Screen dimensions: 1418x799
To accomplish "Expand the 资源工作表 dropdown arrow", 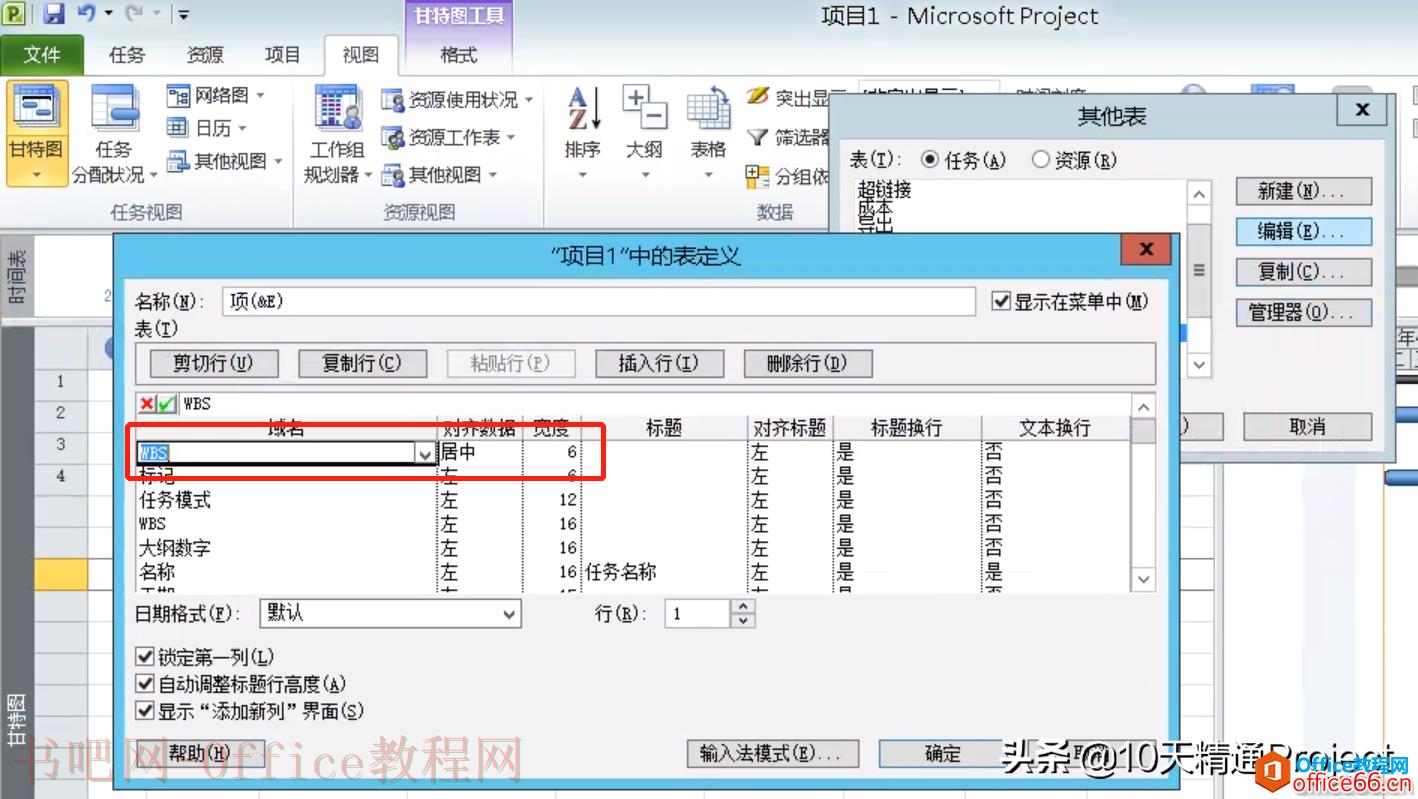I will pos(511,137).
